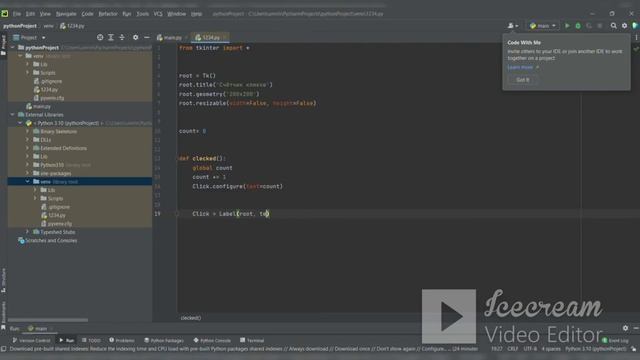Open Project panel options gear
Image resolution: width=640 pixels, height=360 pixels.
(136, 37)
